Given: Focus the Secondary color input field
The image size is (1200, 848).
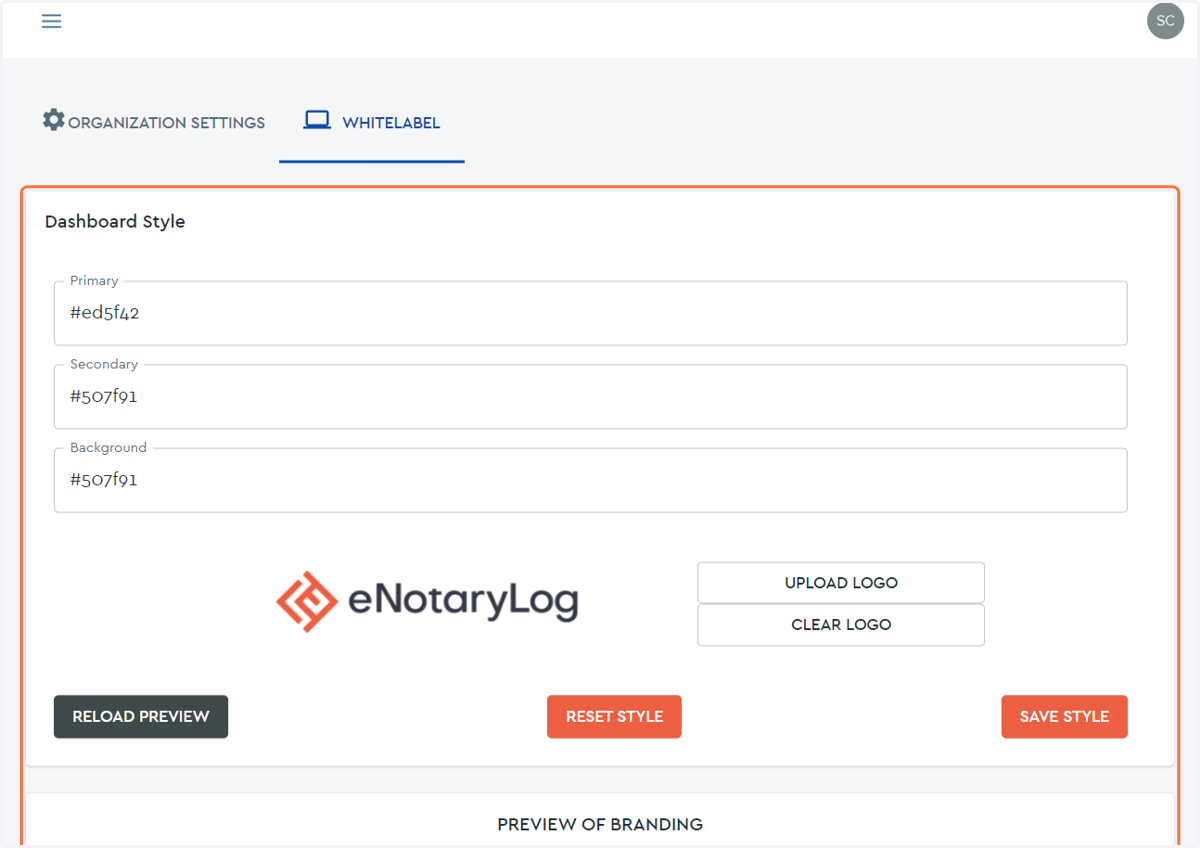Looking at the screenshot, I should [590, 397].
